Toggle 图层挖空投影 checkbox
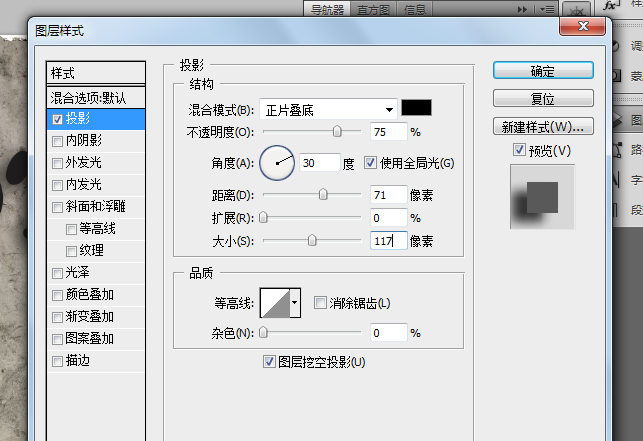The image size is (643, 441). click(x=269, y=362)
